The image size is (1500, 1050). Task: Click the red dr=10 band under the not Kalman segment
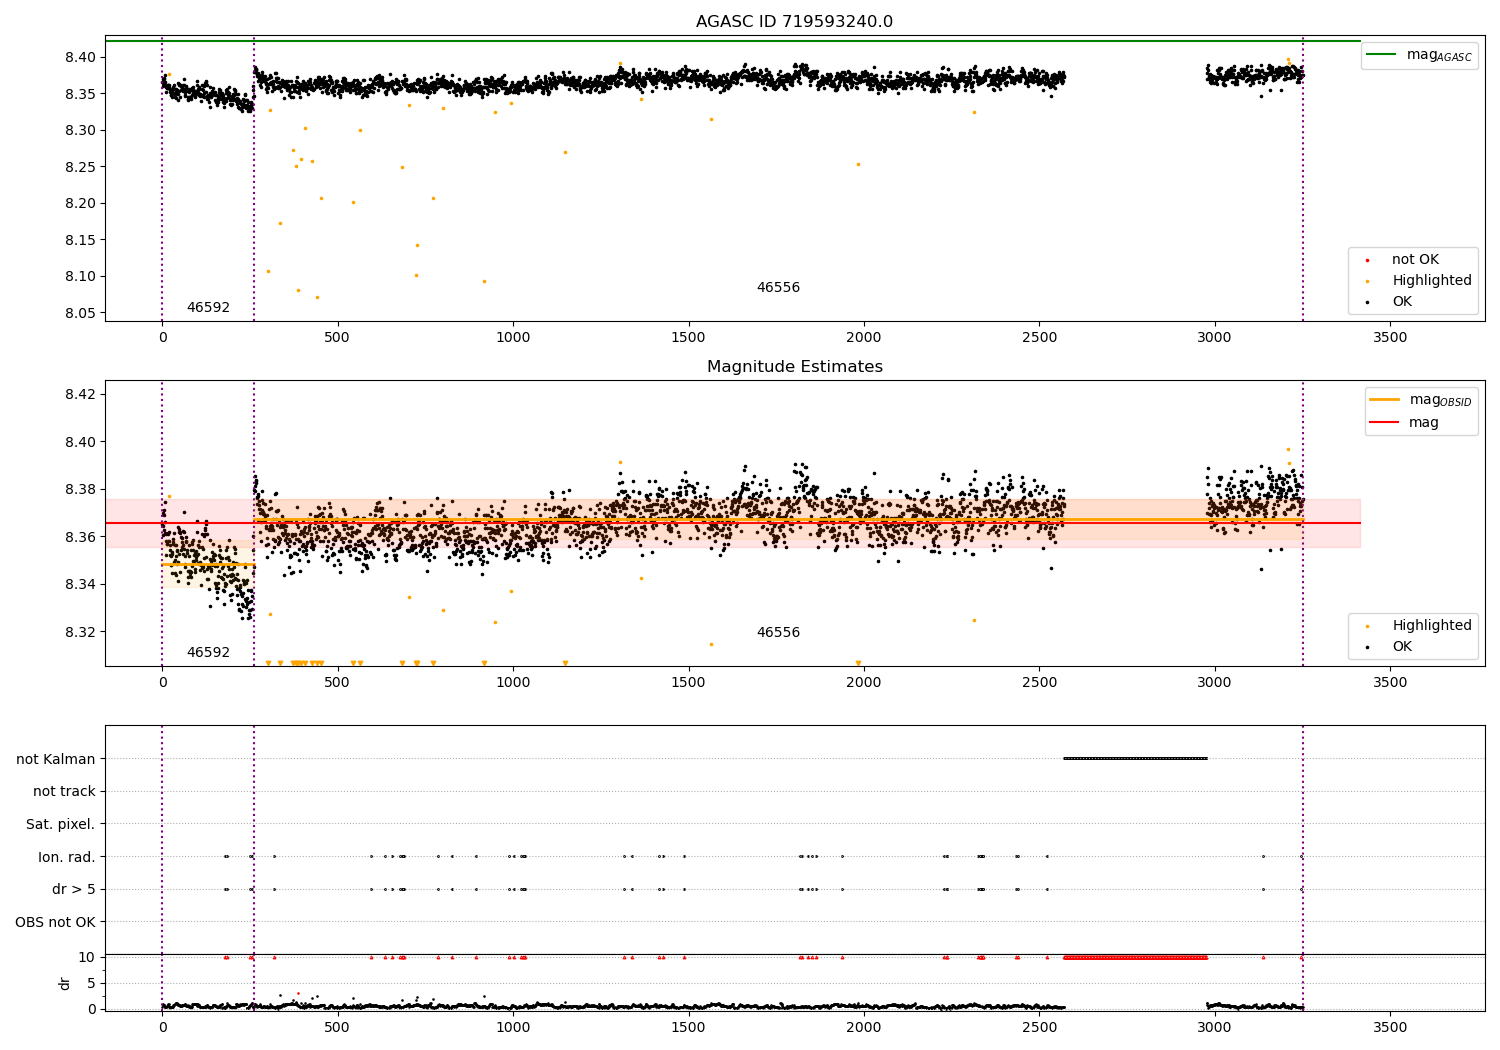(1136, 958)
